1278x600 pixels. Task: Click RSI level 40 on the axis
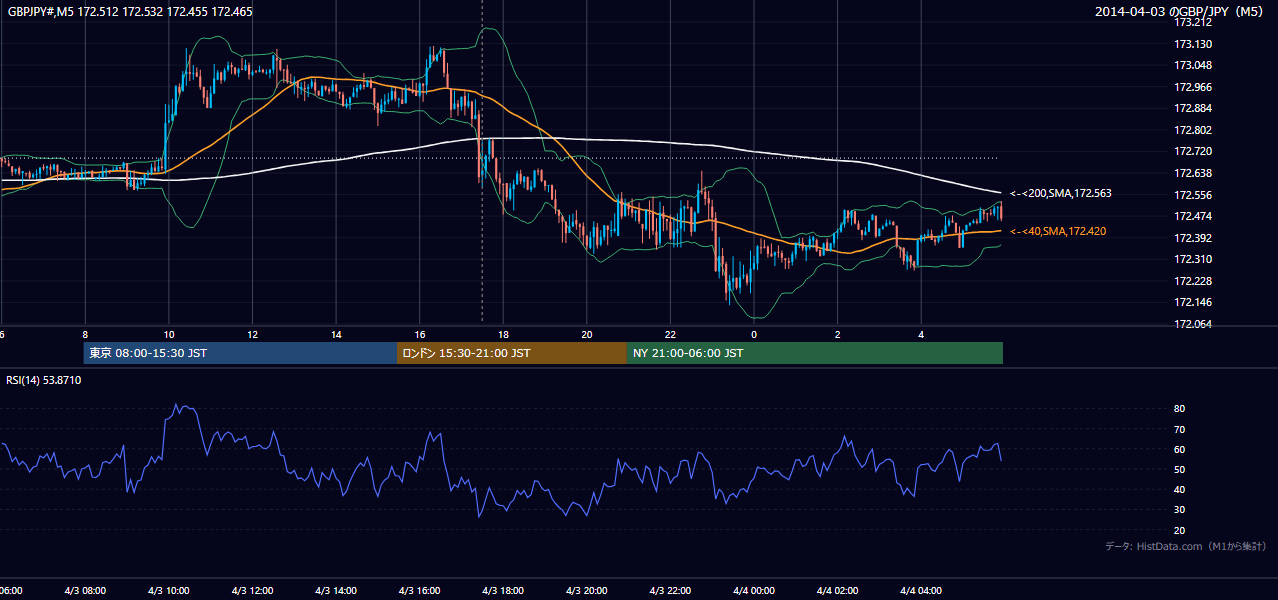[1180, 489]
